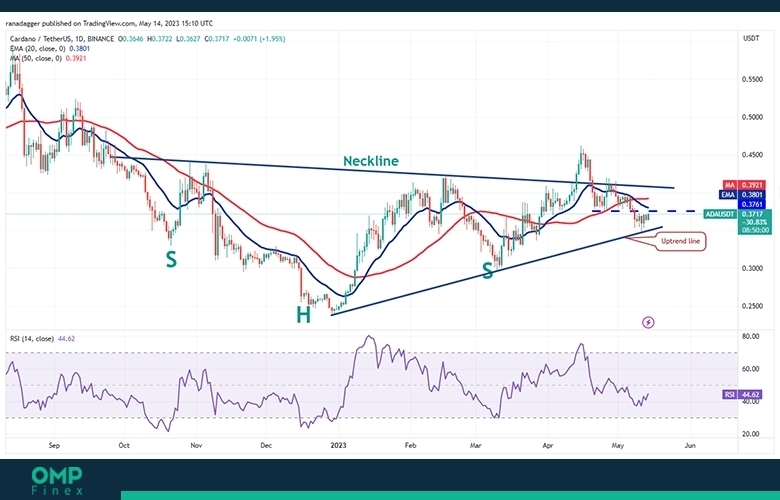Screen dimensions: 780x500
Task: Click the -30.83% label on price tag
Action: point(755,222)
